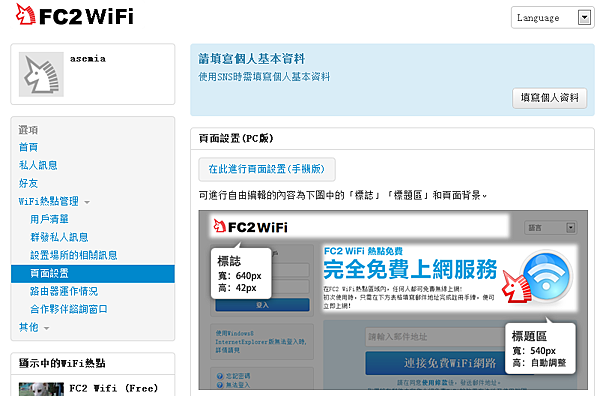Open the Language dropdown

pyautogui.click(x=552, y=18)
